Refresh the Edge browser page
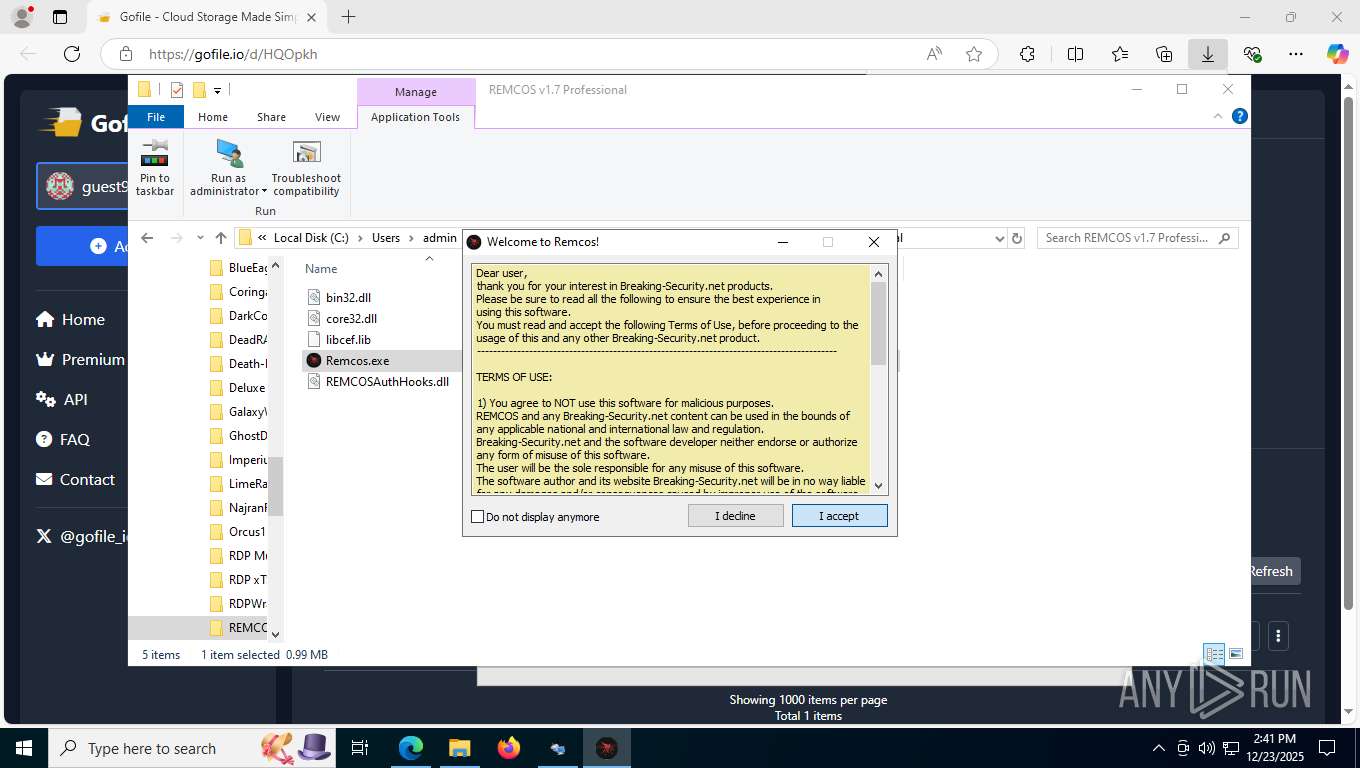This screenshot has height=768, width=1360. (x=71, y=54)
